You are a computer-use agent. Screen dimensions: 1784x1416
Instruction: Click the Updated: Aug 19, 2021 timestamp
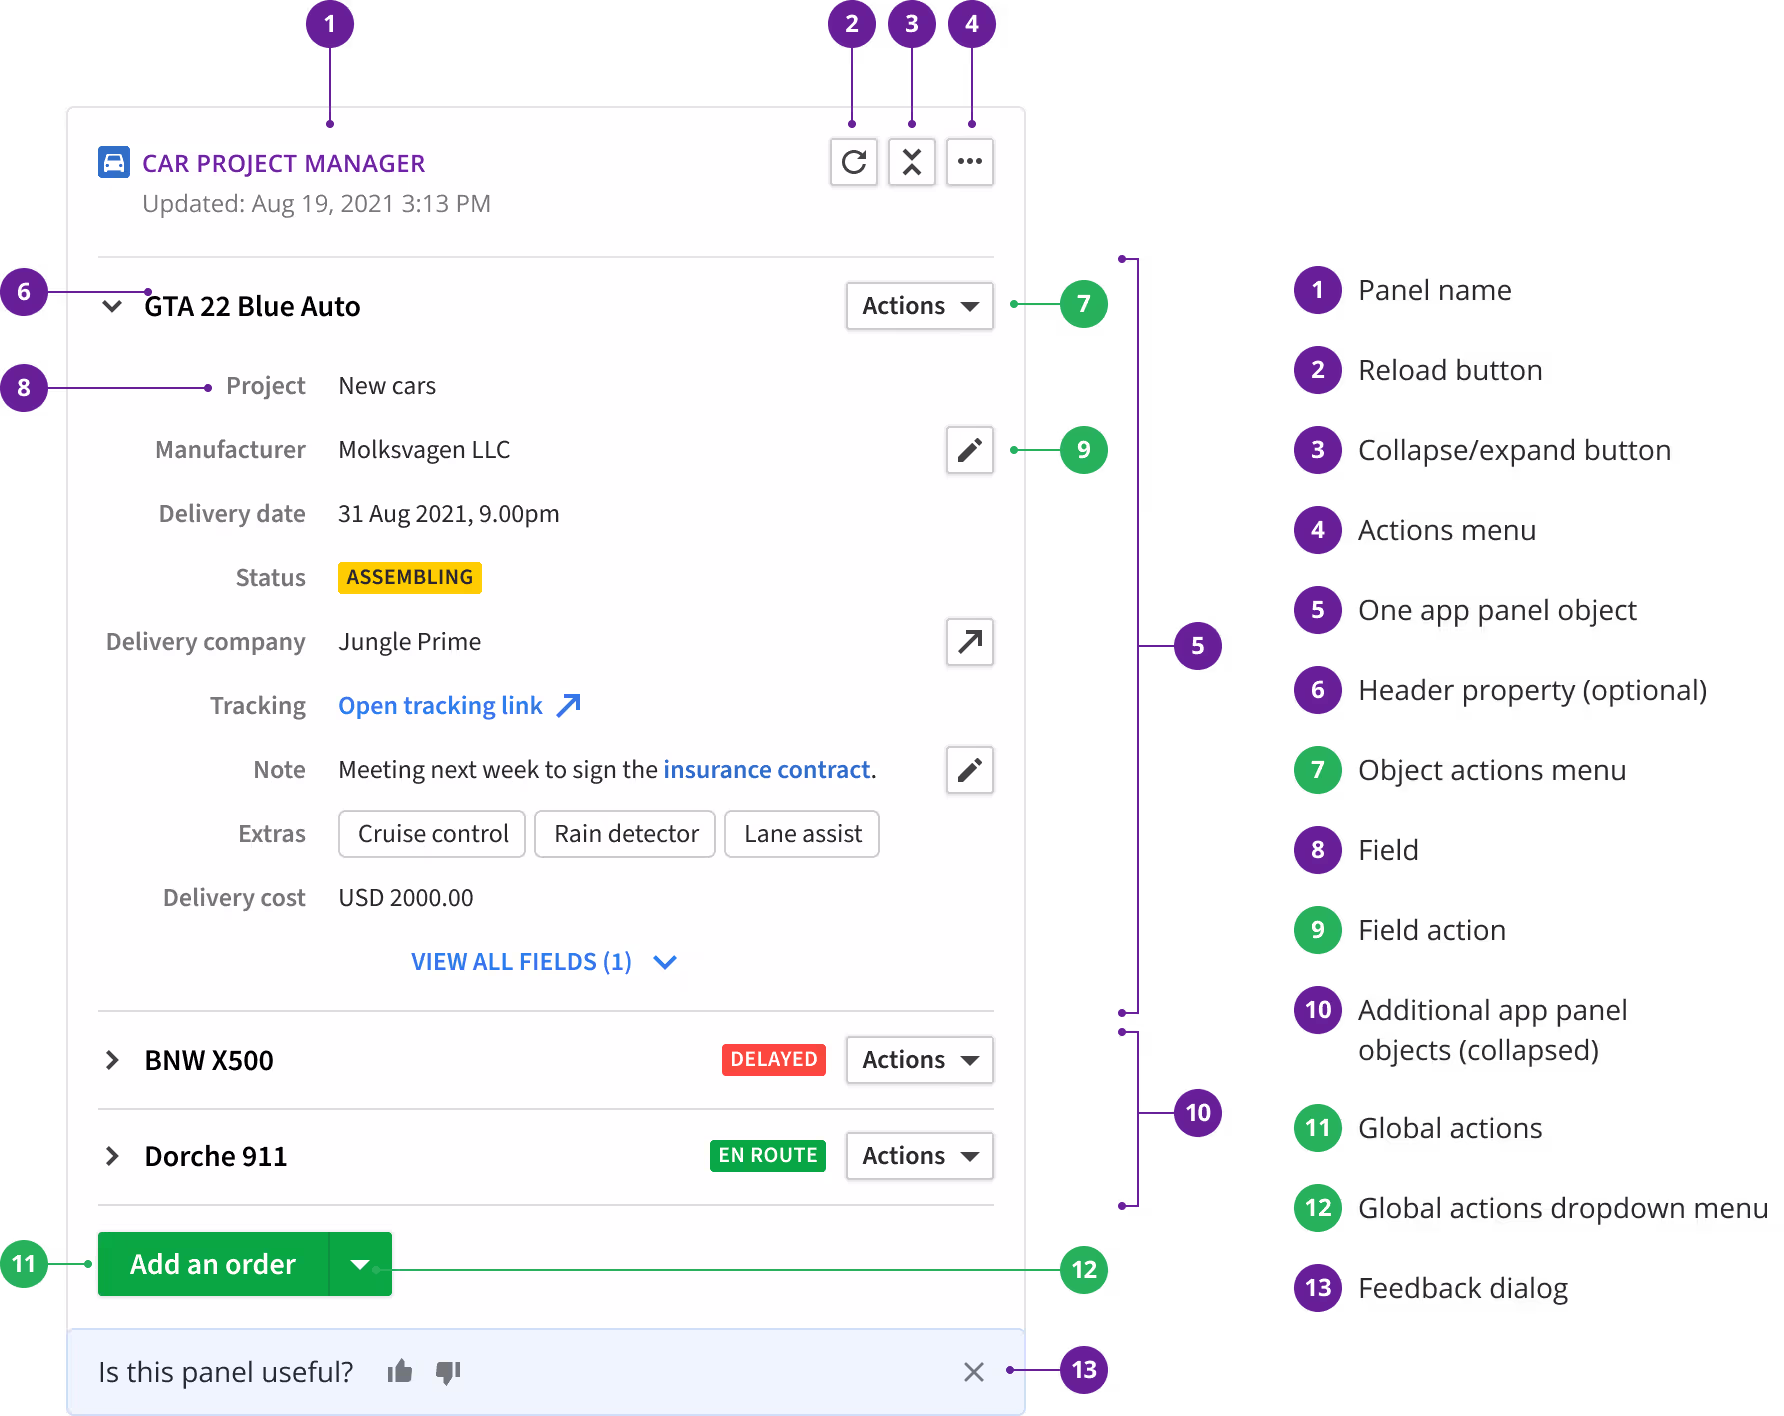316,204
